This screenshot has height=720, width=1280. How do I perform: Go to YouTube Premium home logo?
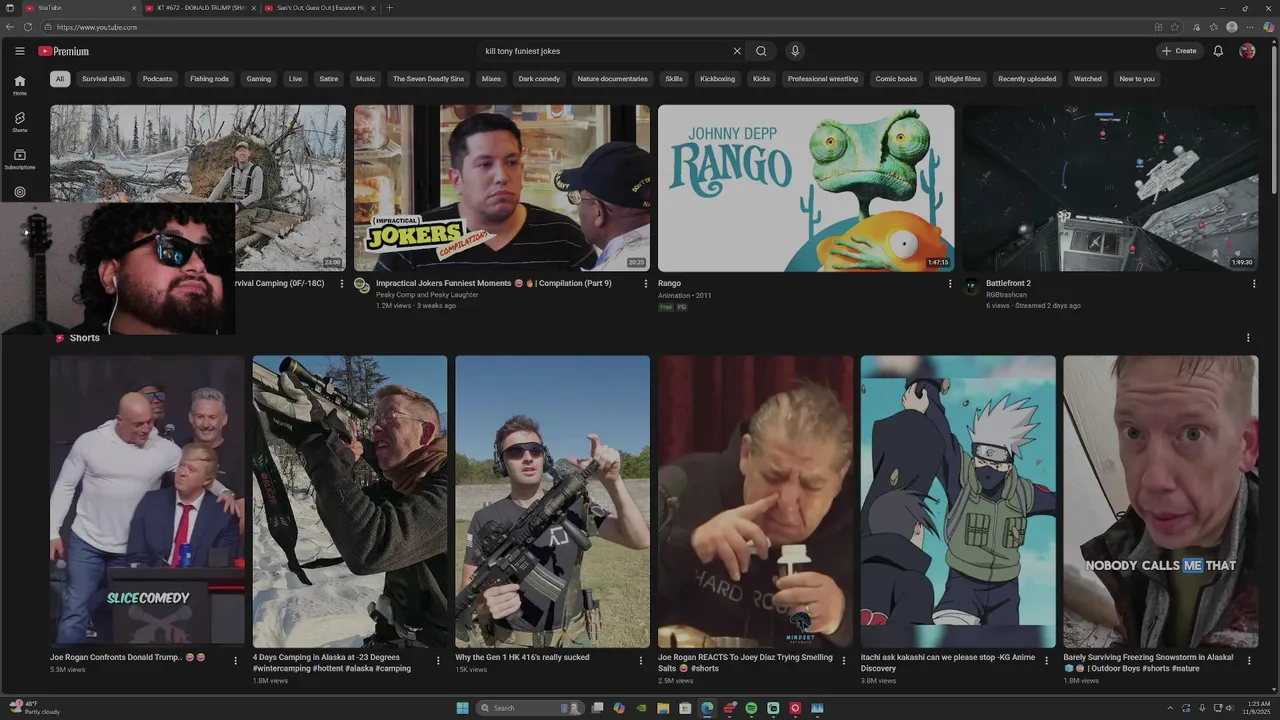[x=64, y=51]
